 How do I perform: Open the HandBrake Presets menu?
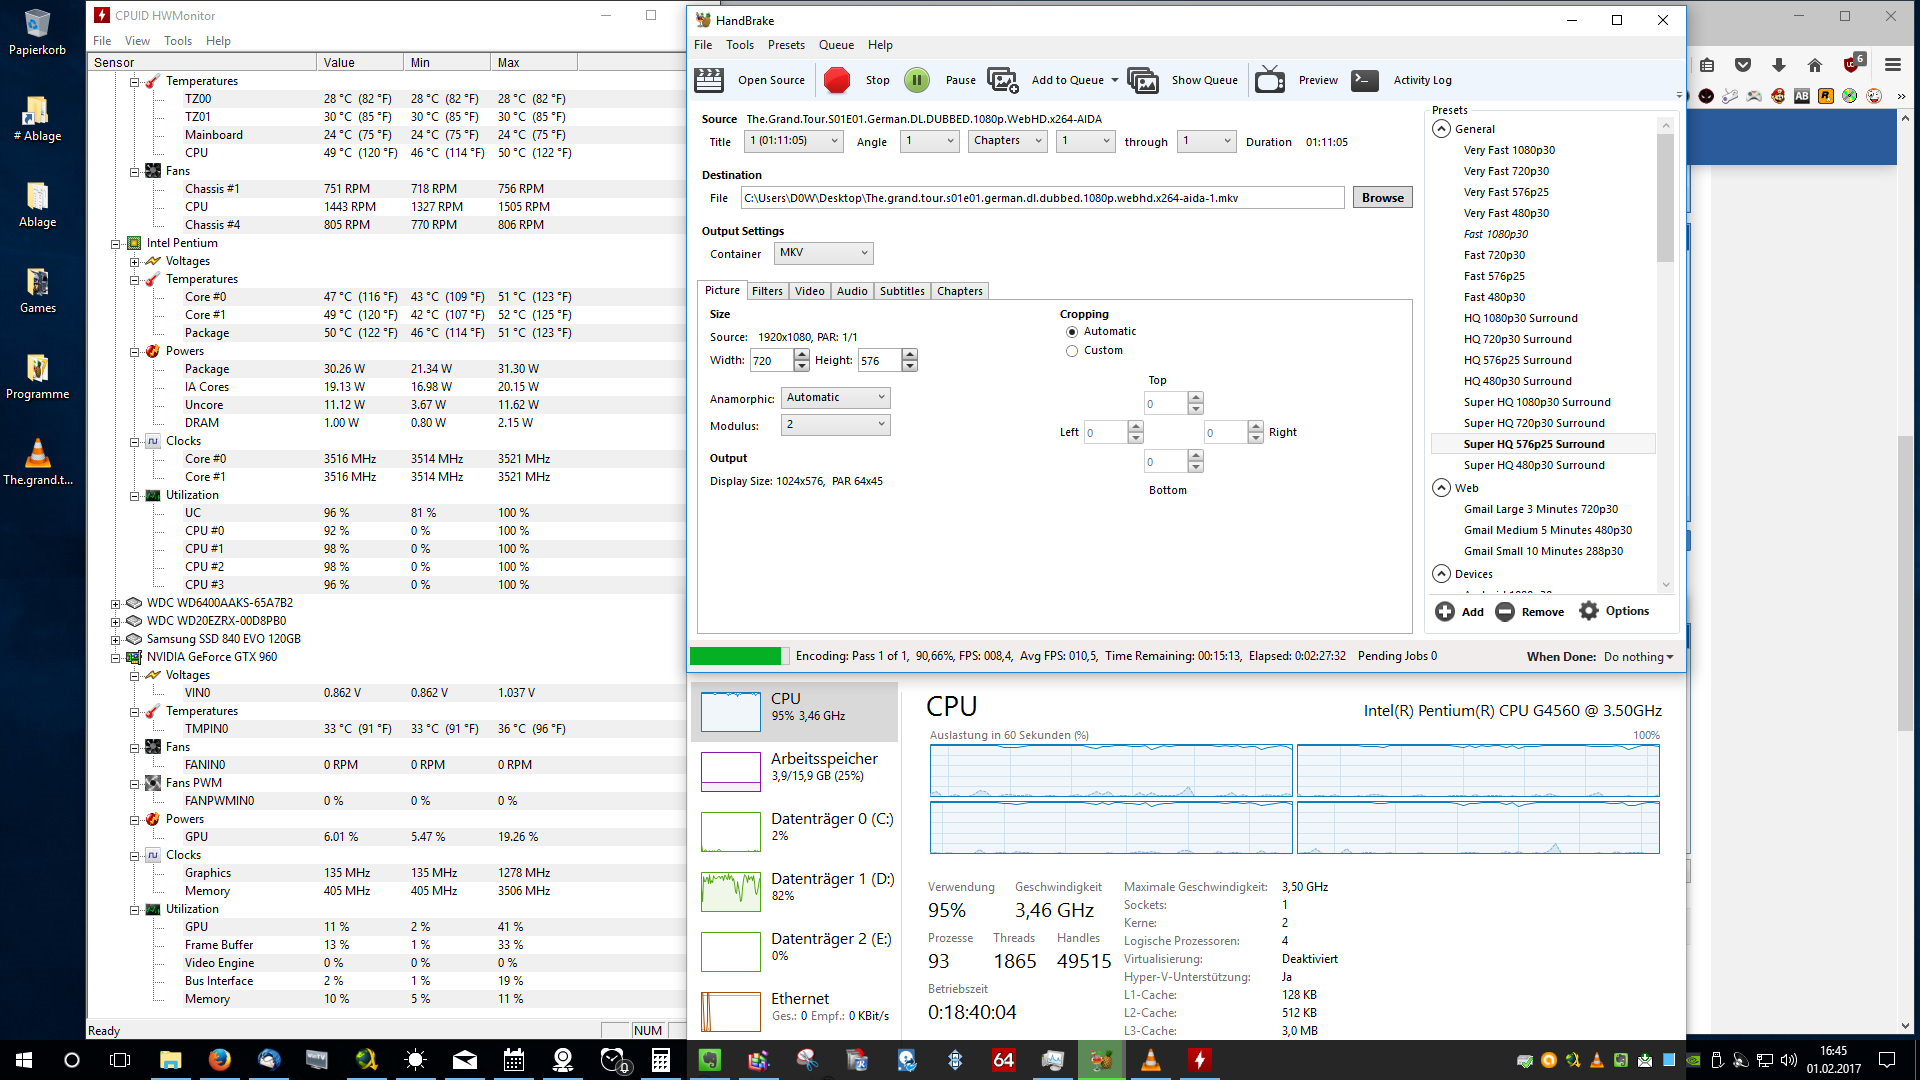(x=786, y=45)
